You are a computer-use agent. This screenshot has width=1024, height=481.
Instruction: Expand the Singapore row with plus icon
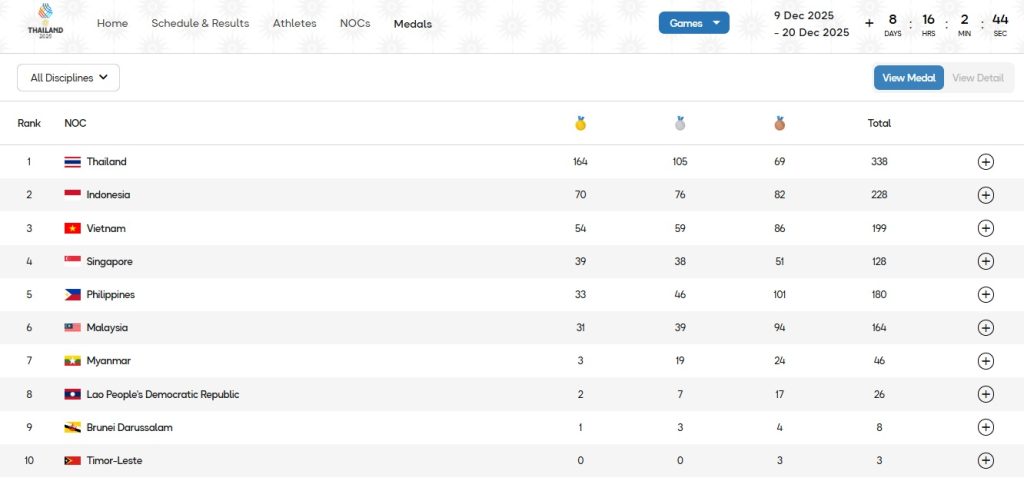click(985, 262)
